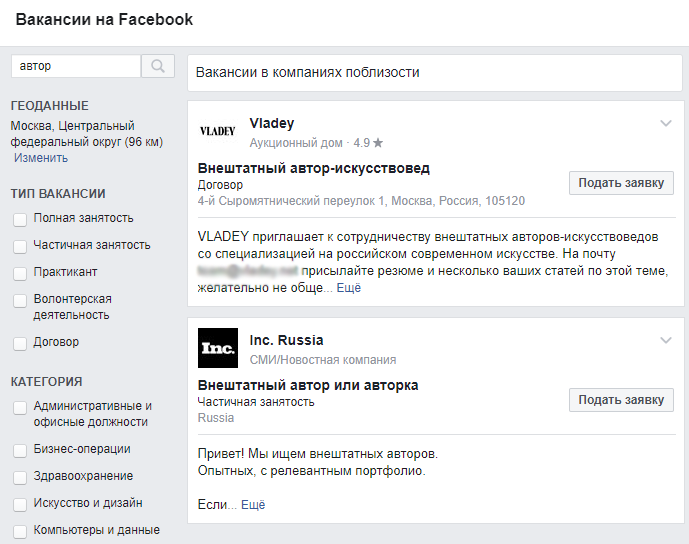
Task: Toggle the Здравоохранение category checkbox
Action: point(20,477)
